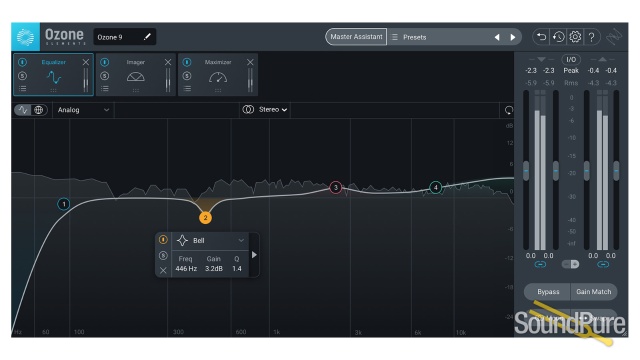This screenshot has height=360, width=640.
Task: Select the green EQ node 4
Action: 436,187
